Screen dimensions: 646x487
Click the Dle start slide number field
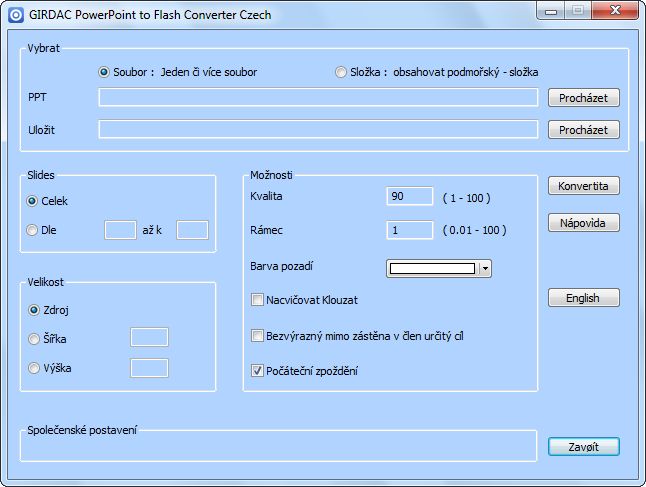tap(120, 230)
